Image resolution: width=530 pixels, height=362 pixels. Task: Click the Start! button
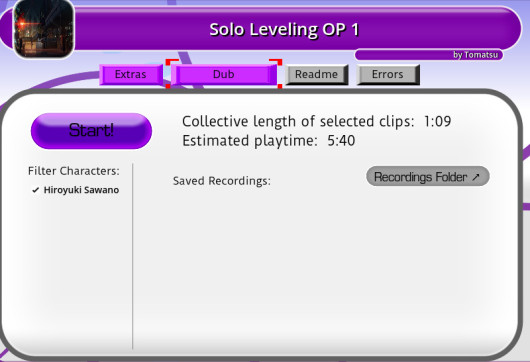91,131
